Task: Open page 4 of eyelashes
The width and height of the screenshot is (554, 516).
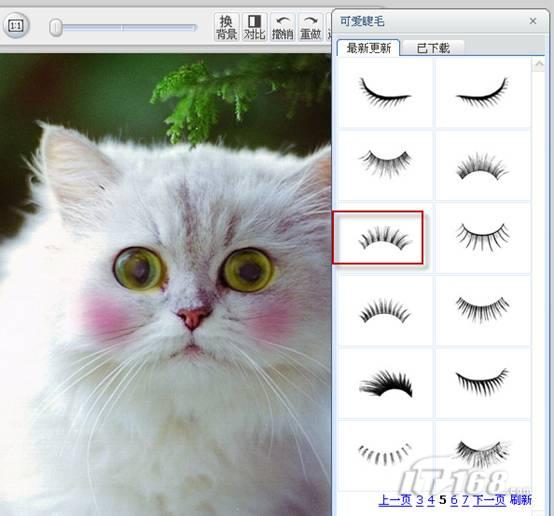Action: (431, 500)
